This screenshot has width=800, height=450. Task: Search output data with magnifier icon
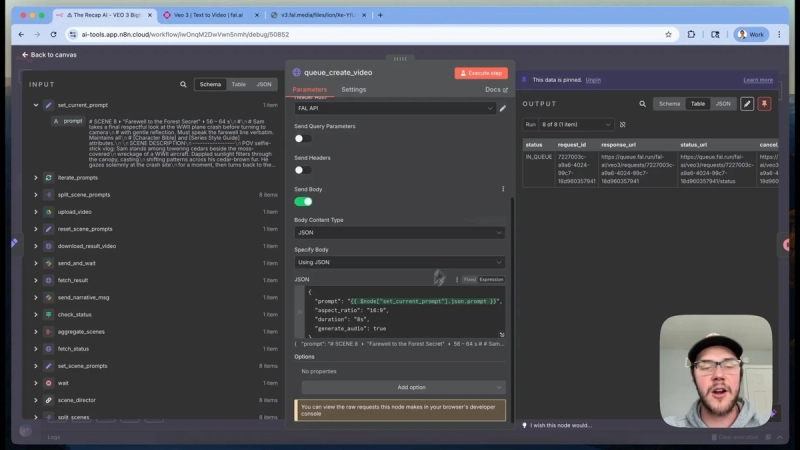642,104
